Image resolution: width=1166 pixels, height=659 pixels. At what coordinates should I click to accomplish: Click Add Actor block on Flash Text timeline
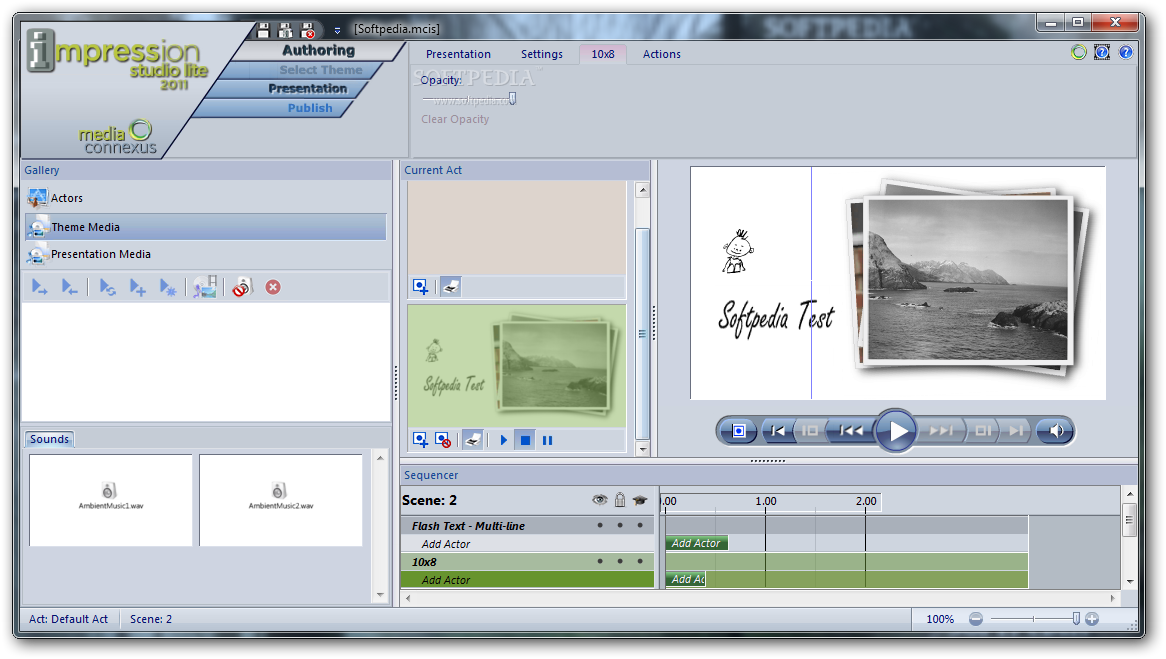pyautogui.click(x=696, y=544)
